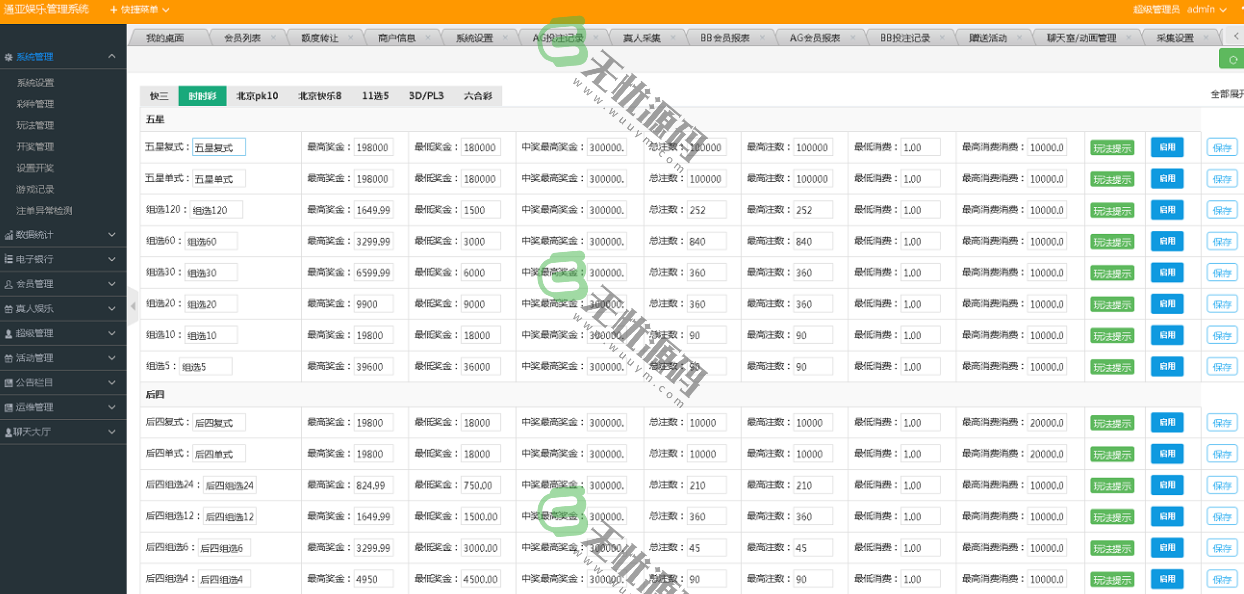Click 玩法提示 button for 五星单式
This screenshot has height=594, width=1244.
pos(1112,179)
